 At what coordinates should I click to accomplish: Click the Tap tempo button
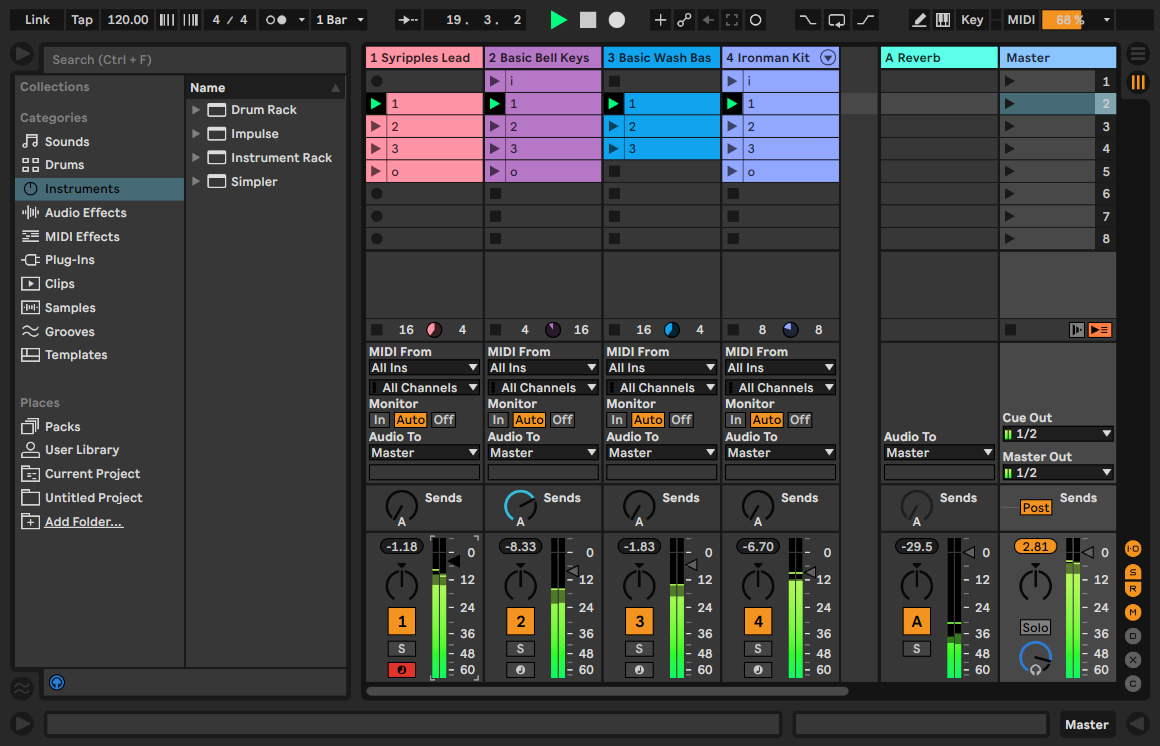[82, 20]
